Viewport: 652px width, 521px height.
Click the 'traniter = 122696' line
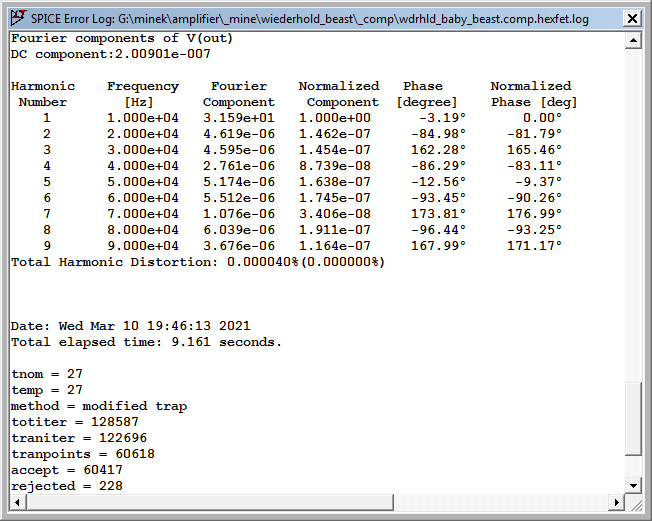click(79, 438)
